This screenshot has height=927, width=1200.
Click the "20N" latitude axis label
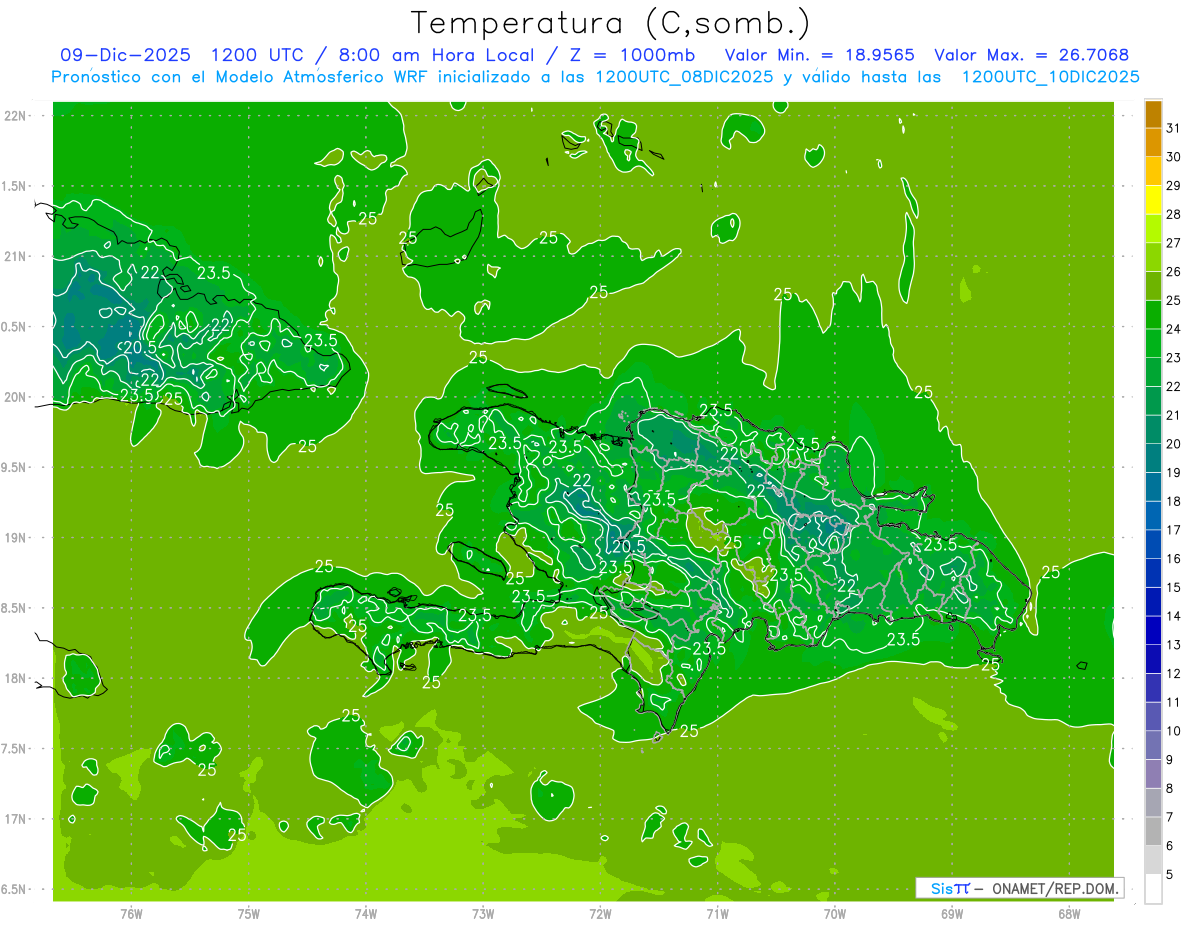coord(14,397)
